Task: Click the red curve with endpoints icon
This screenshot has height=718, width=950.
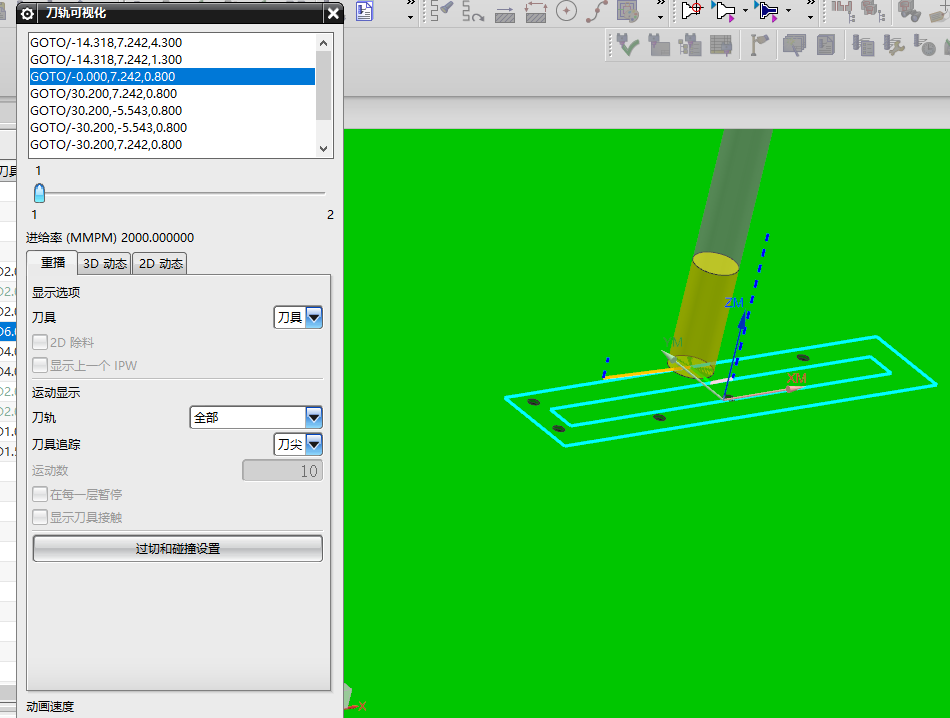Action: [597, 11]
